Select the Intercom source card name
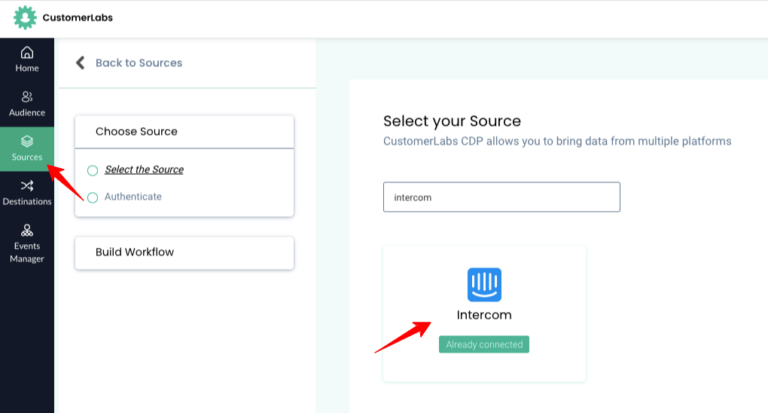Viewport: 768px width, 413px height. click(484, 315)
